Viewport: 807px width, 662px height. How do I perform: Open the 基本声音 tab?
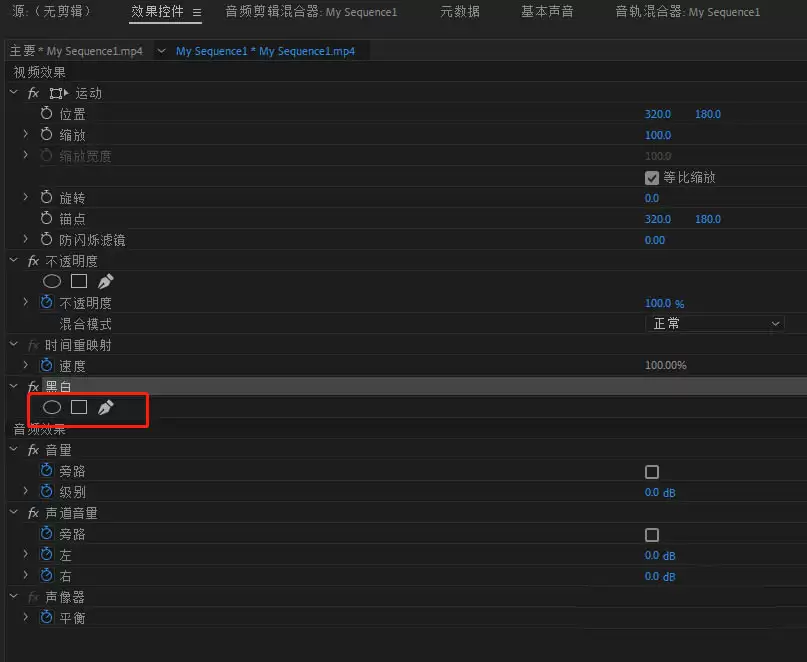[547, 12]
